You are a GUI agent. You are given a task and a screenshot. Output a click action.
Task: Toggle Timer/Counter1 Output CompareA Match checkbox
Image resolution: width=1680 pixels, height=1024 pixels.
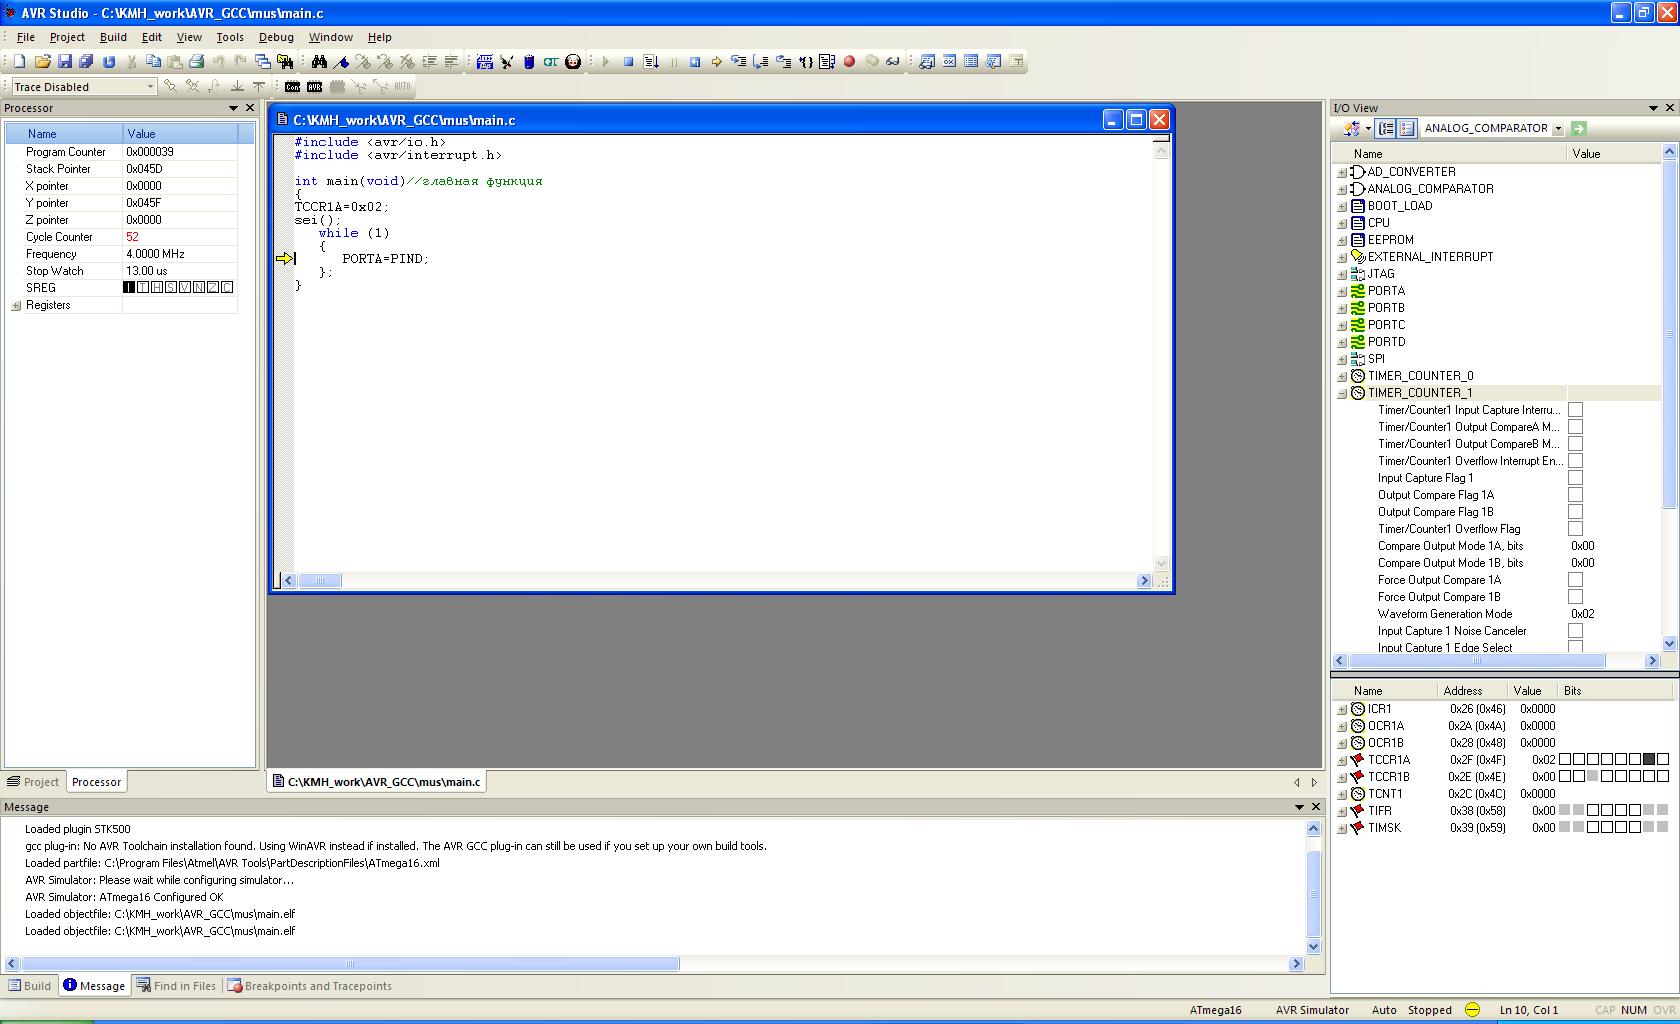pos(1575,427)
